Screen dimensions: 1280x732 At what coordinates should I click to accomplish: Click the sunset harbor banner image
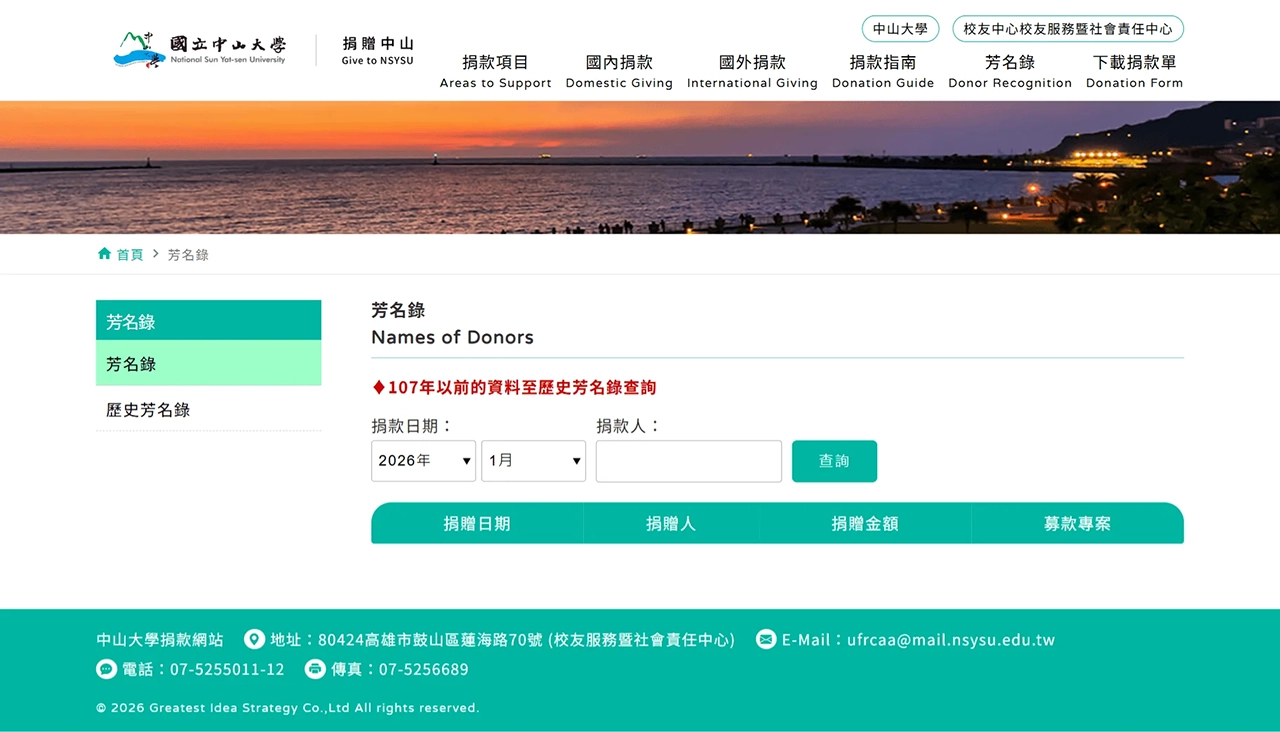(x=640, y=167)
